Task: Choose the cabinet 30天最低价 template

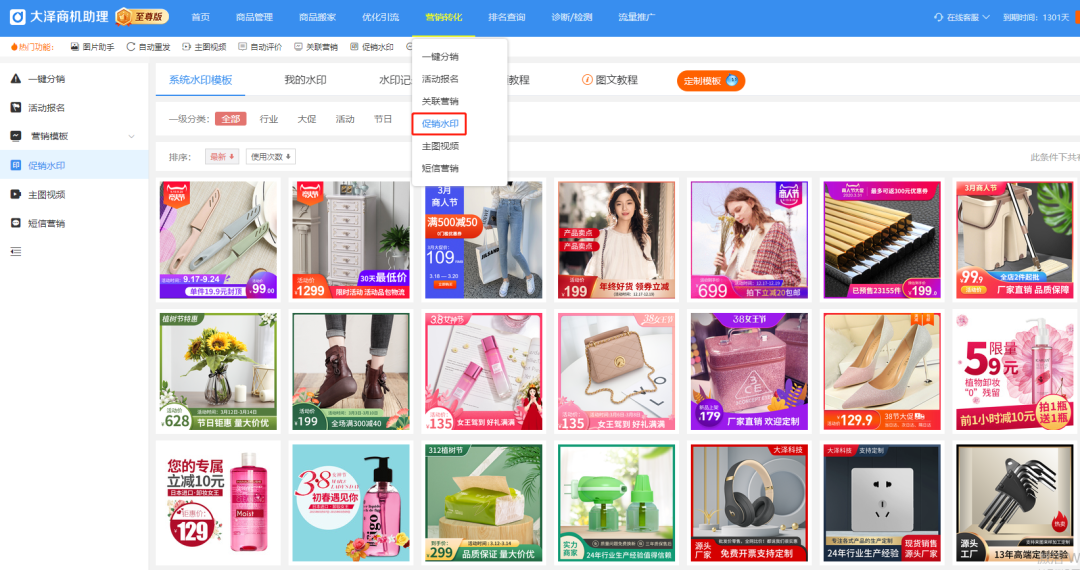Action: coord(351,240)
